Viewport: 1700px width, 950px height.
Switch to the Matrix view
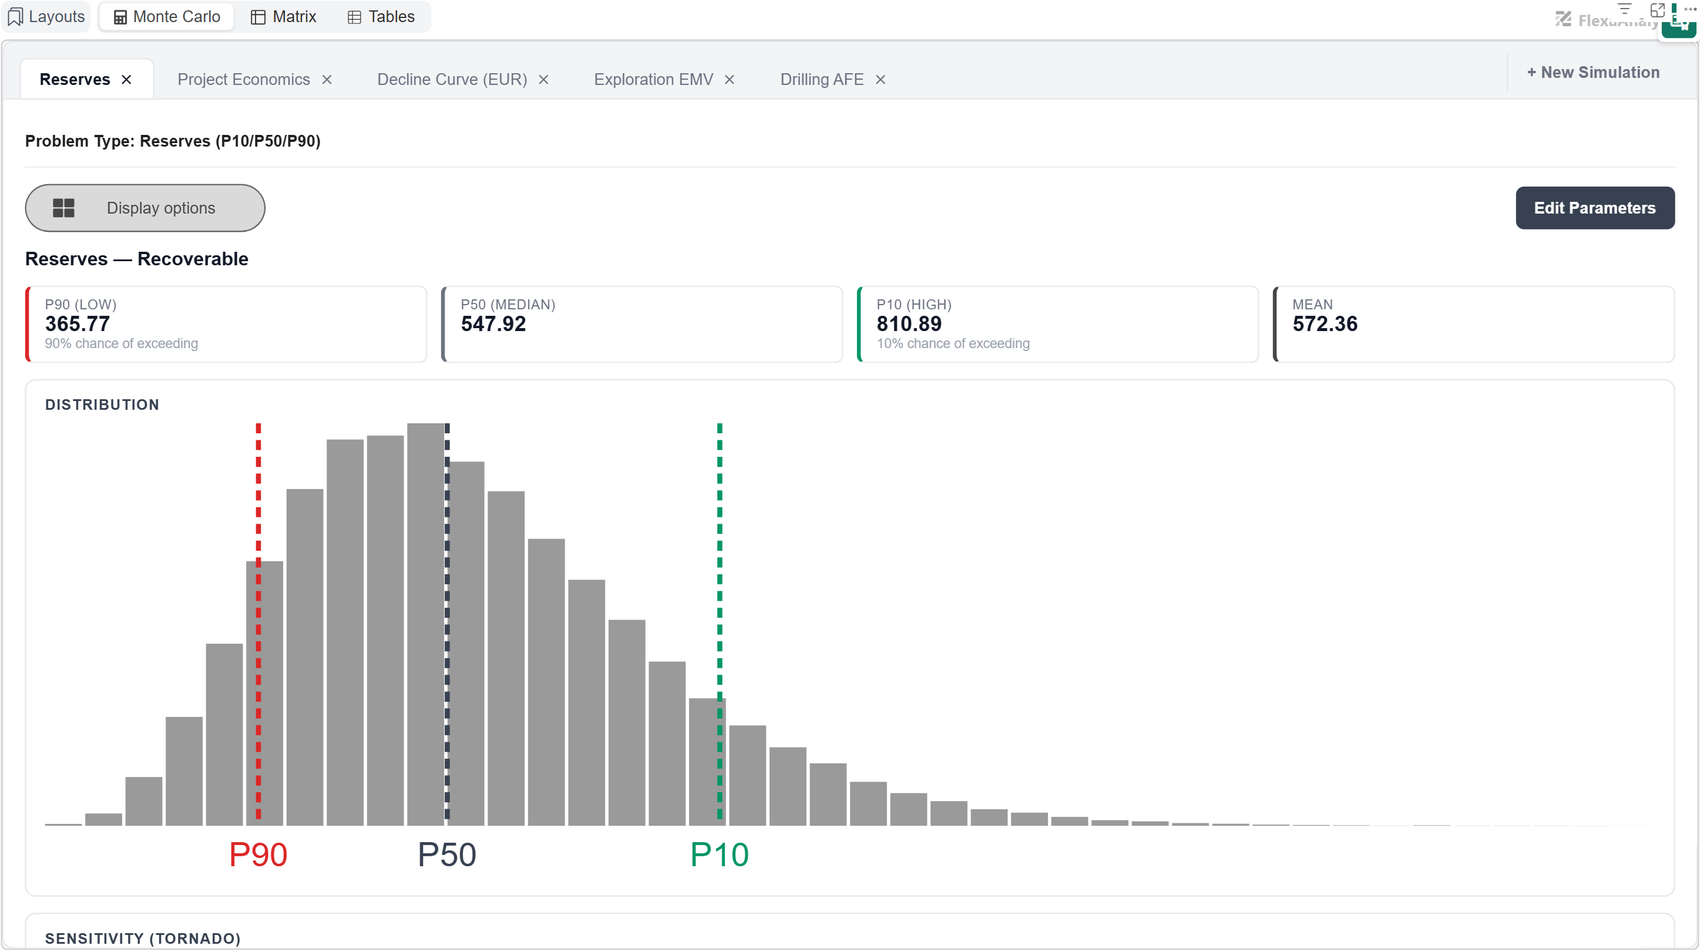tap(283, 17)
